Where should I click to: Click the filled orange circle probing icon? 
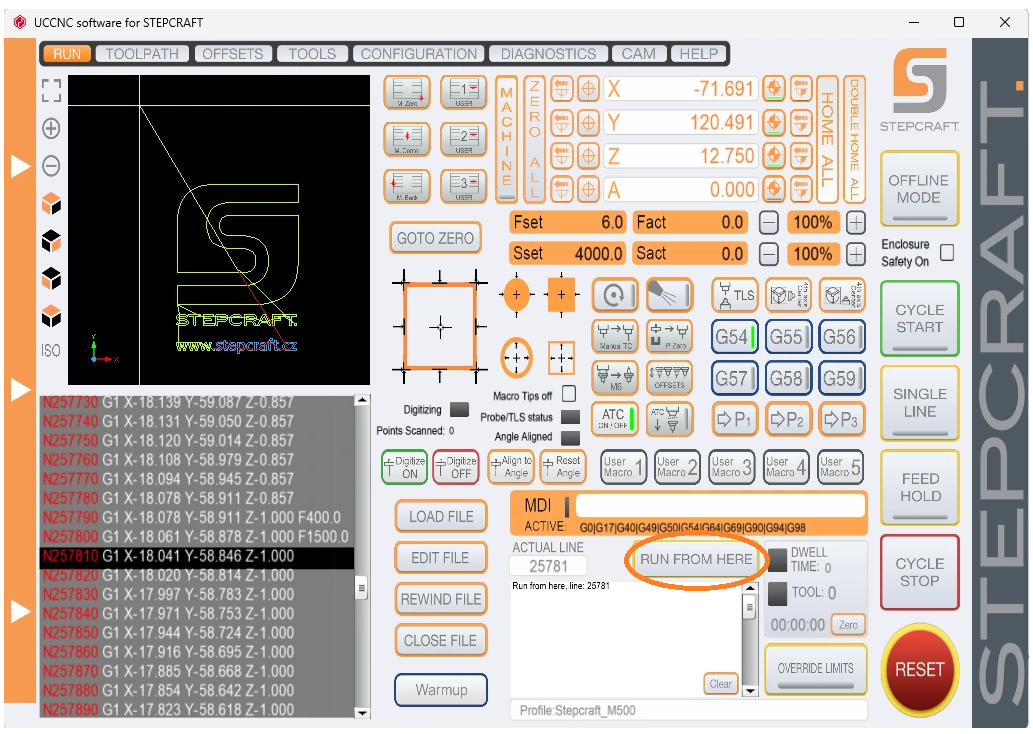pos(516,295)
